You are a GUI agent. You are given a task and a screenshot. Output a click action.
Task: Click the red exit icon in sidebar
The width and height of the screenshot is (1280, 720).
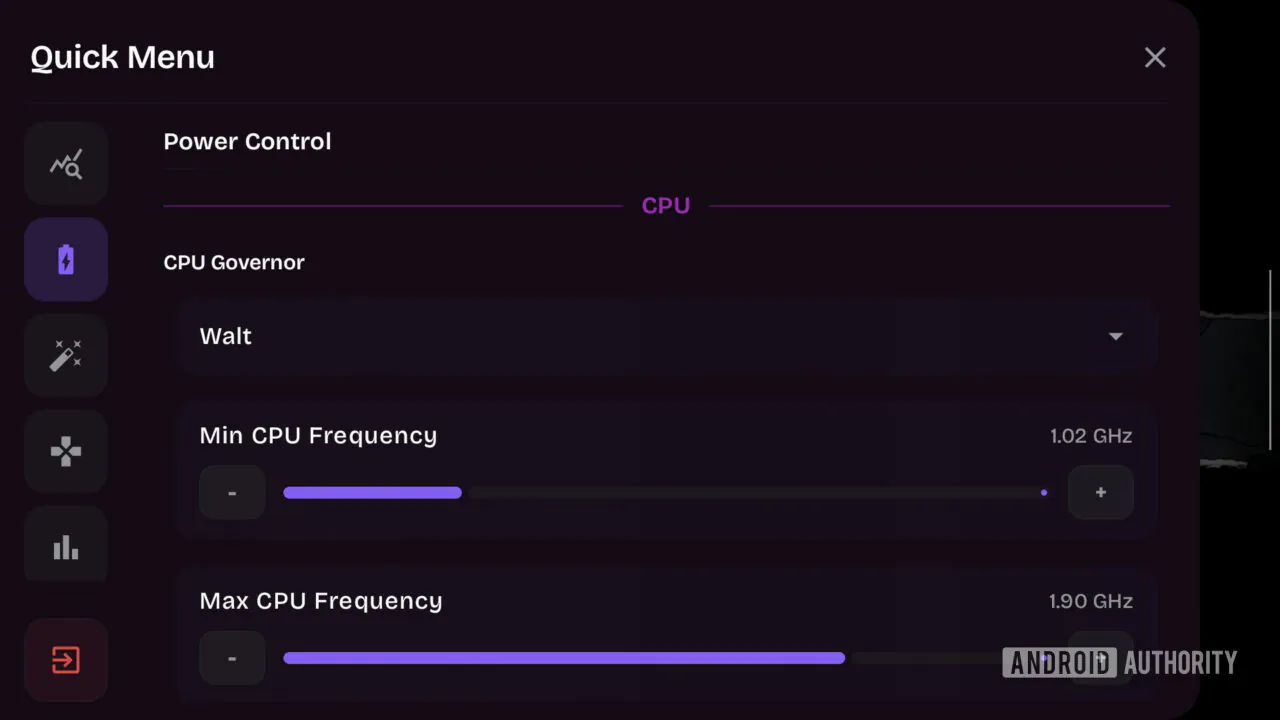[x=66, y=660]
